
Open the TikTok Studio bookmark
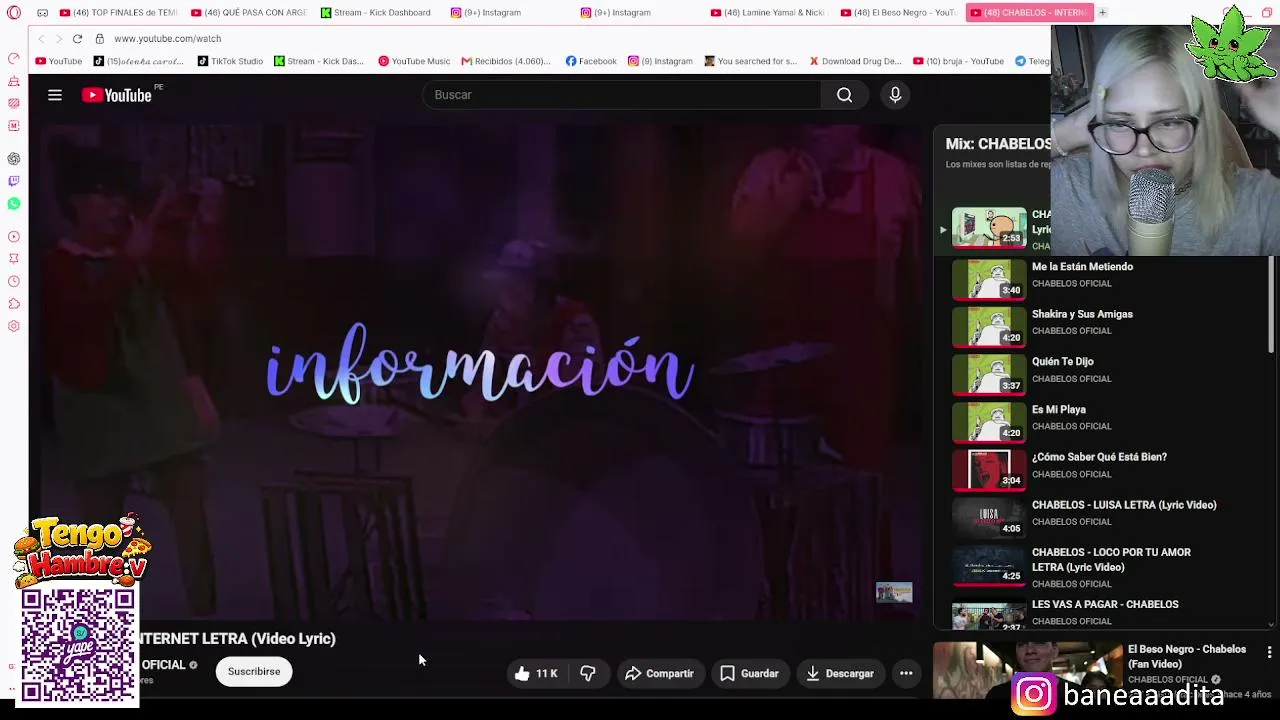click(x=230, y=61)
